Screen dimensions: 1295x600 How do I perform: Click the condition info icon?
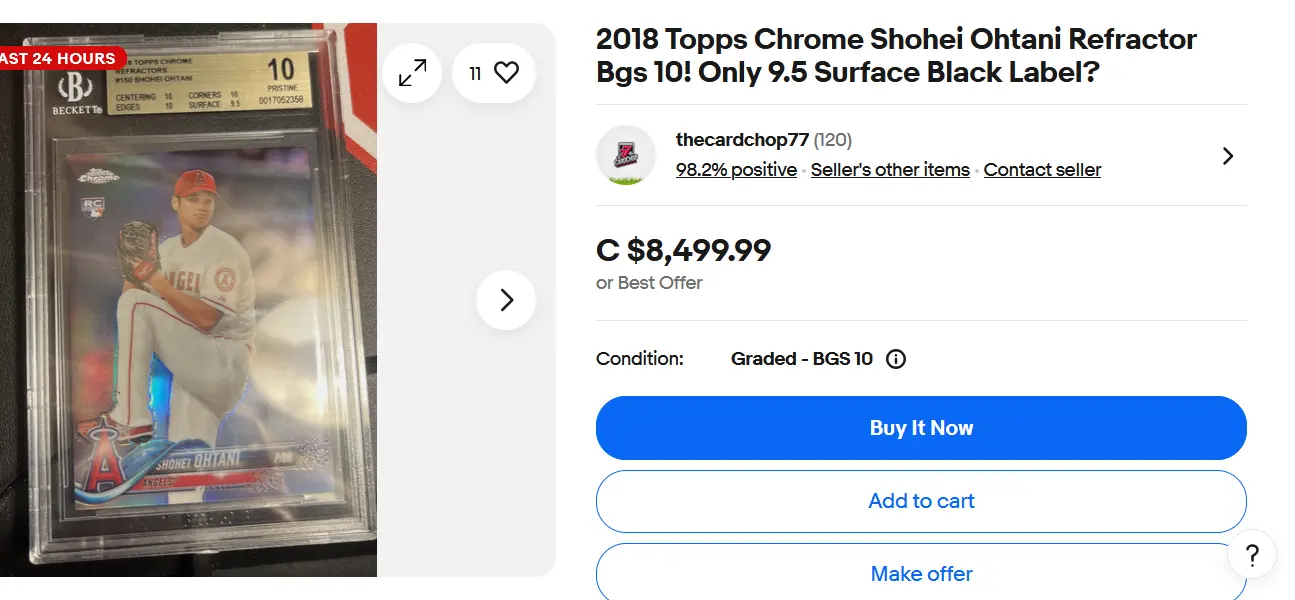tap(896, 359)
